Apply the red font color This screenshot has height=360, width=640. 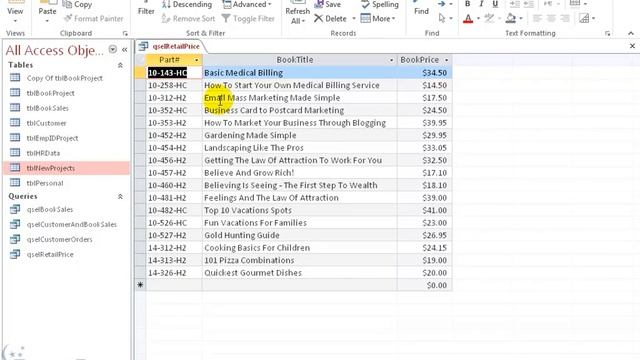click(x=468, y=18)
